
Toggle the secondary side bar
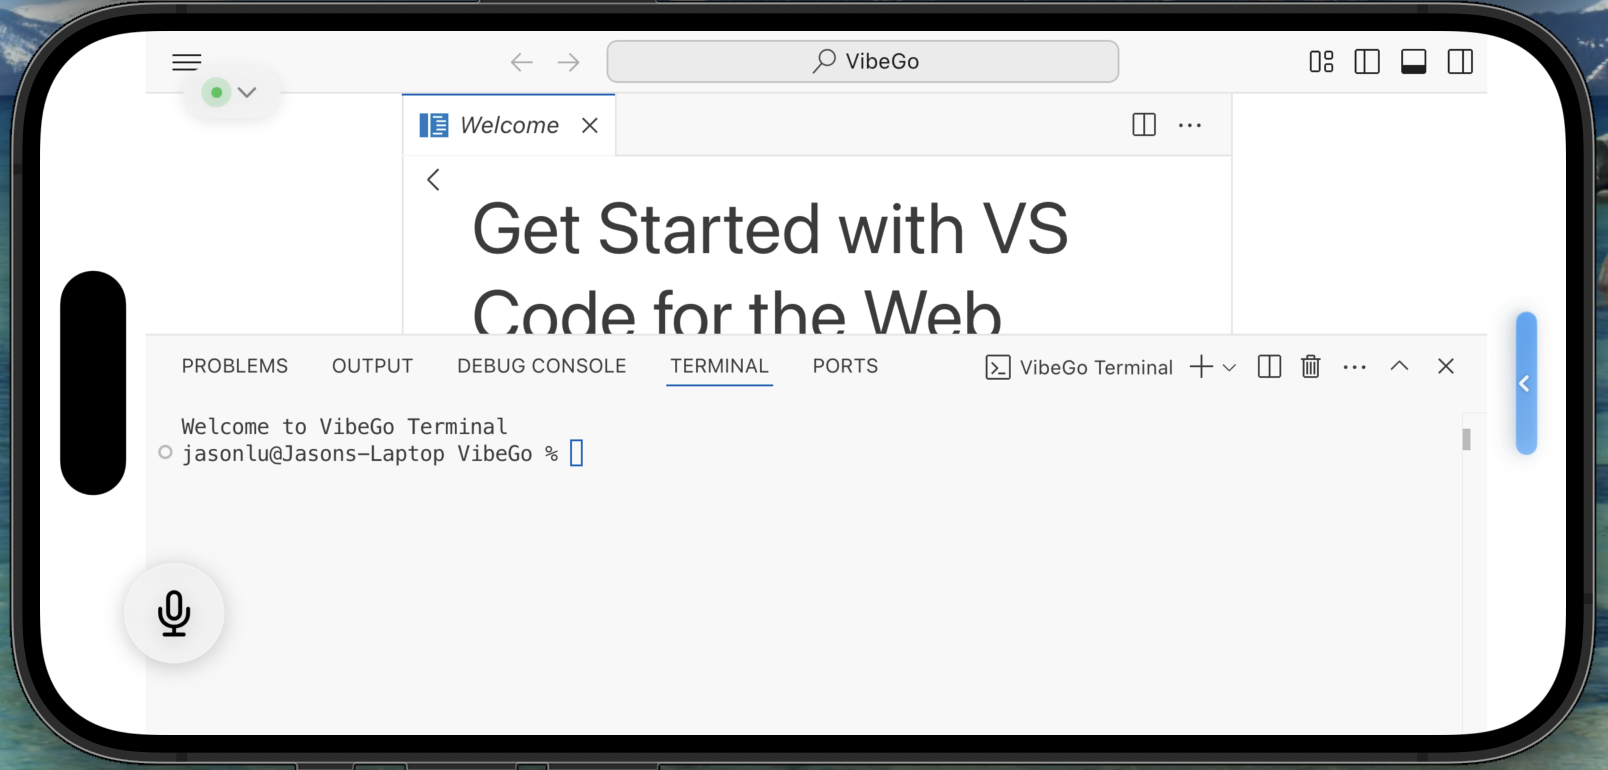(1460, 62)
